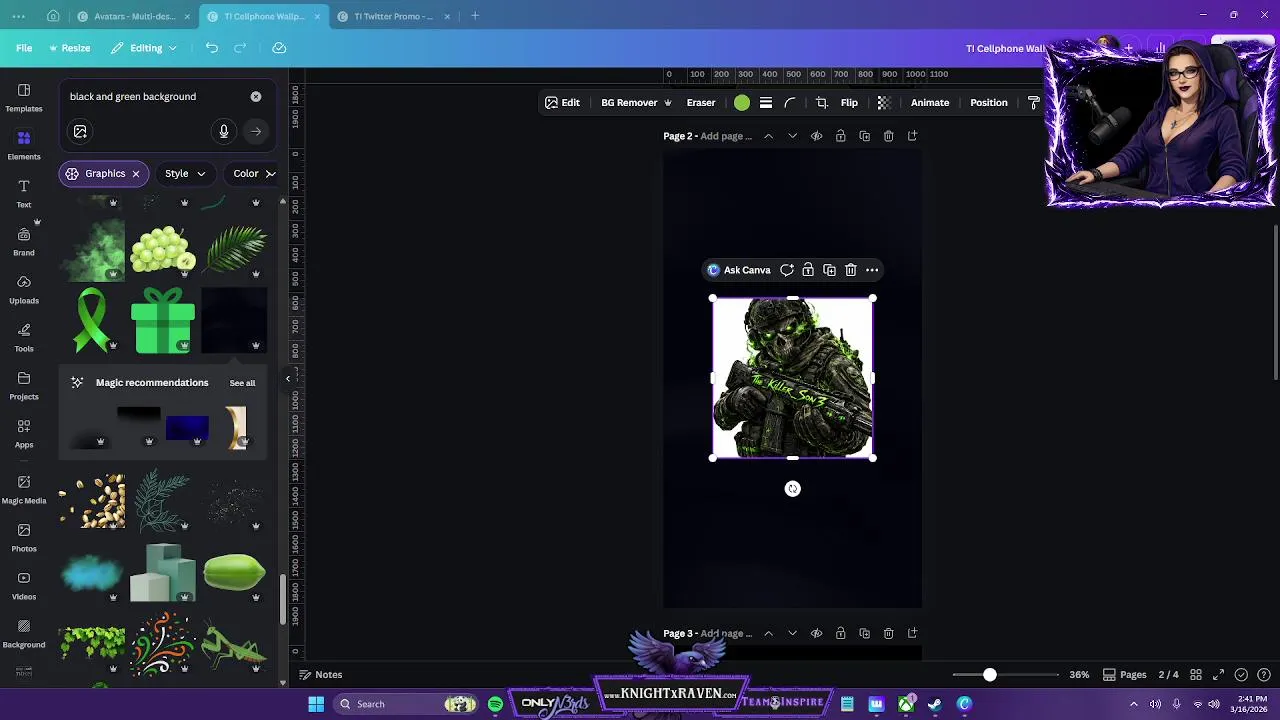
Task: Open the Tools panel in the sidebar
Action: click(24, 337)
